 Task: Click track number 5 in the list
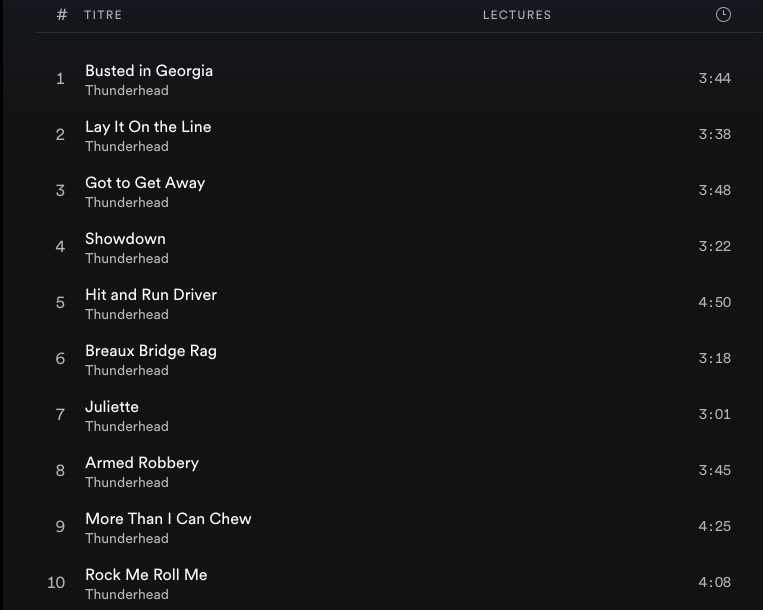point(60,303)
